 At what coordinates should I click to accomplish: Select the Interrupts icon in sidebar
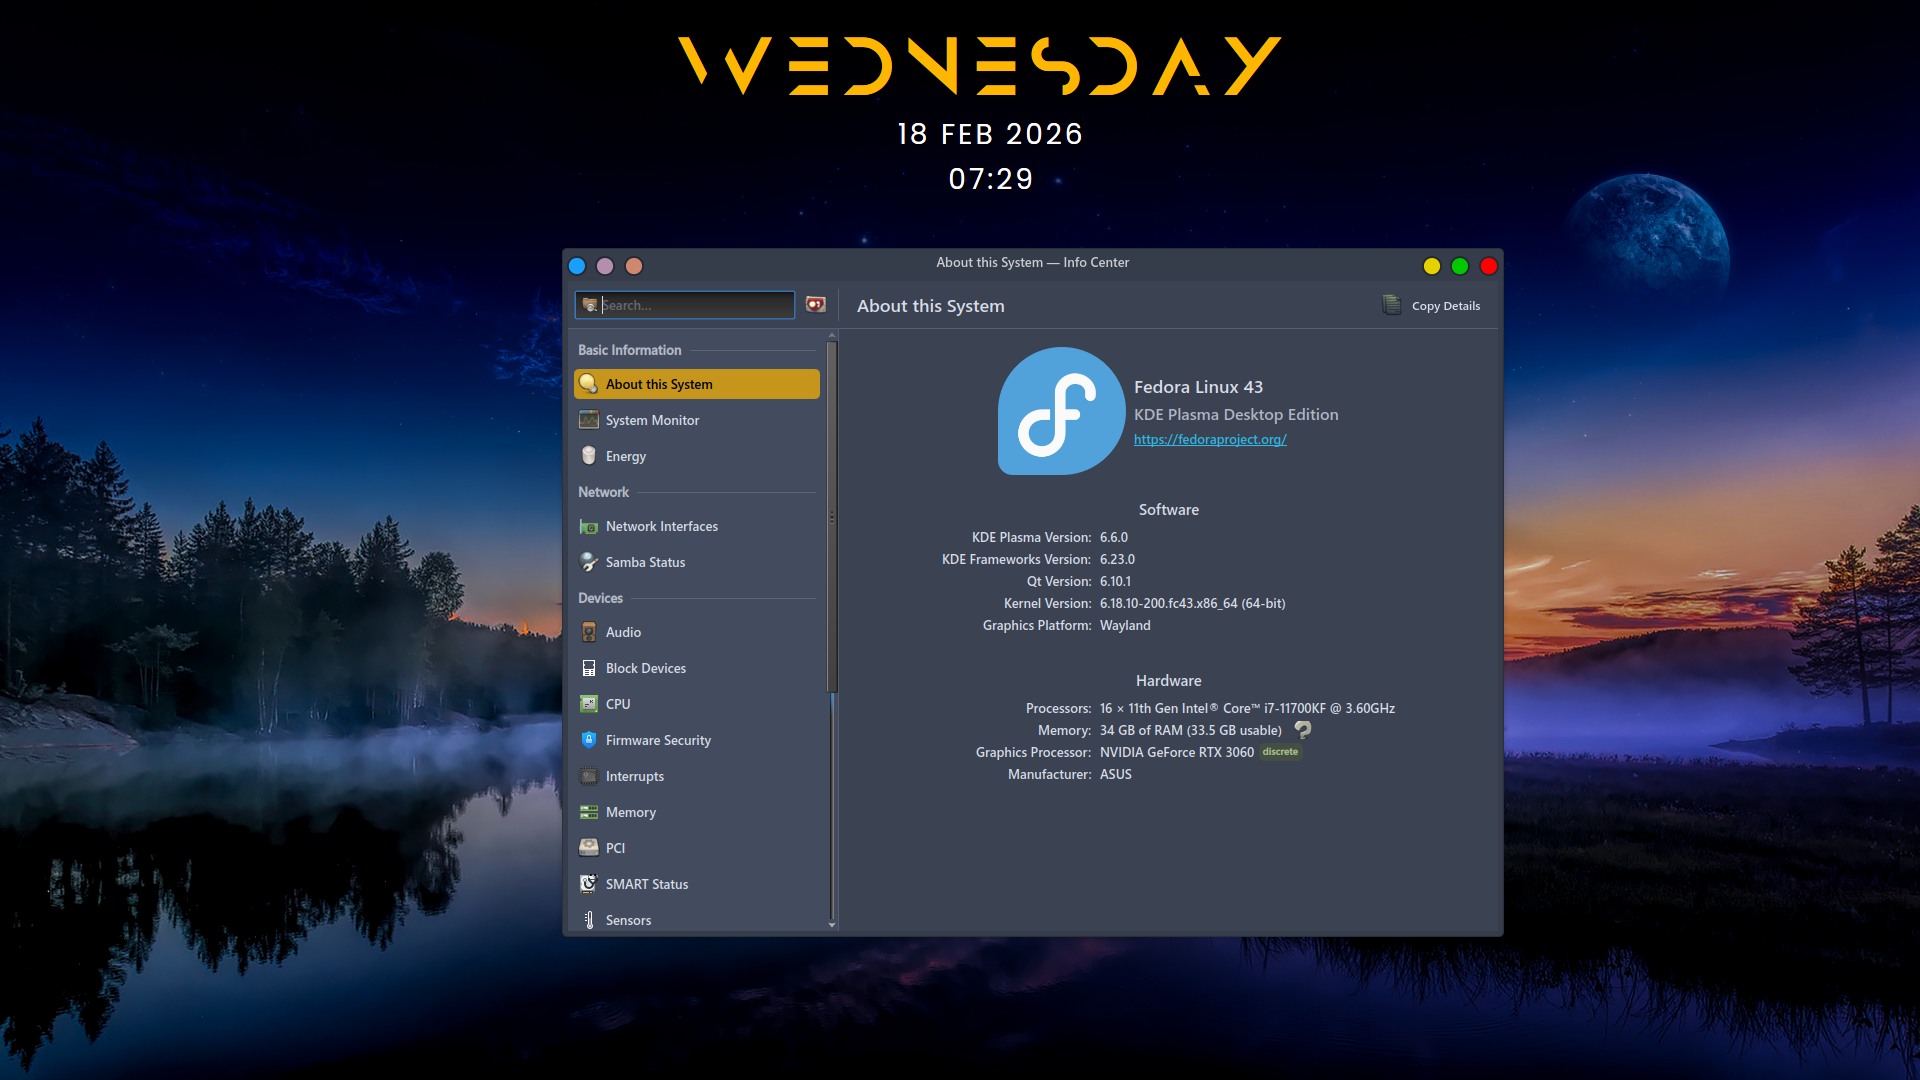[x=589, y=776]
